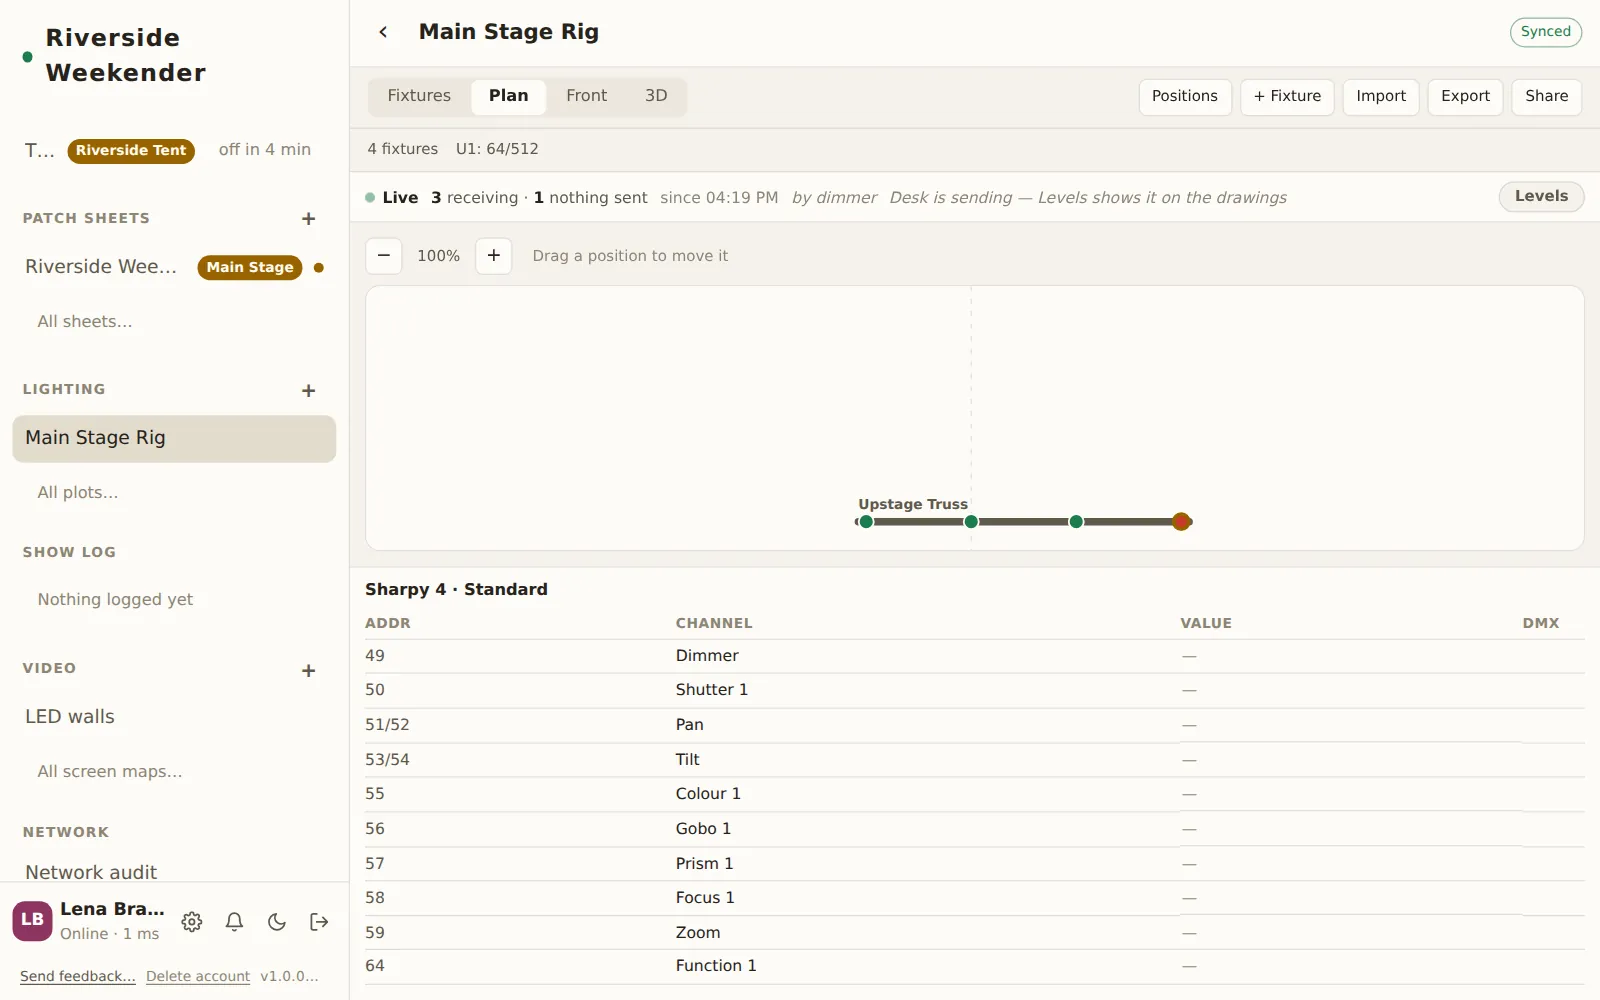Open the Riverside Wee... Main Stage patch sheet
This screenshot has width=1600, height=1000.
(x=174, y=267)
